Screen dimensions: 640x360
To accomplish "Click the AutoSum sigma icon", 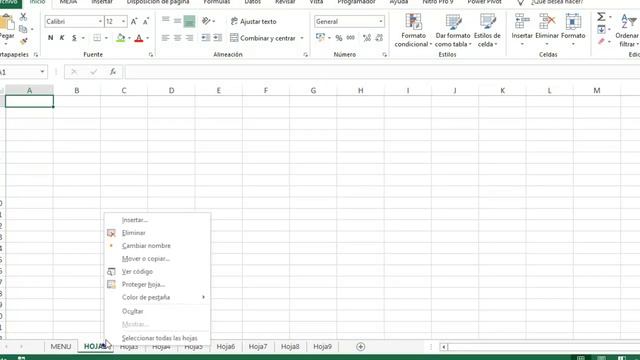I will pos(601,17).
